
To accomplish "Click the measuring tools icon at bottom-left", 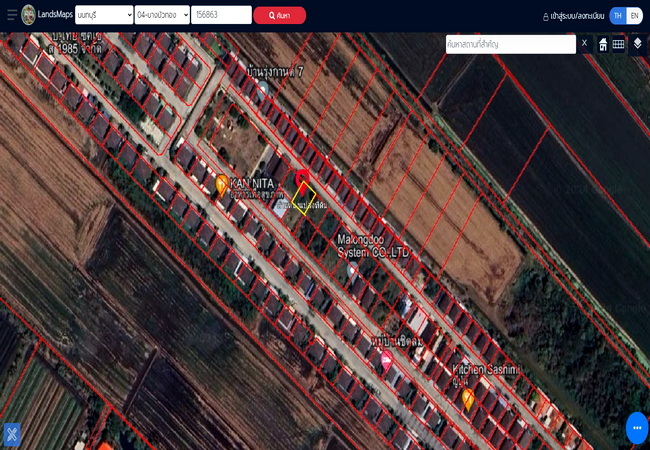I will pyautogui.click(x=12, y=434).
